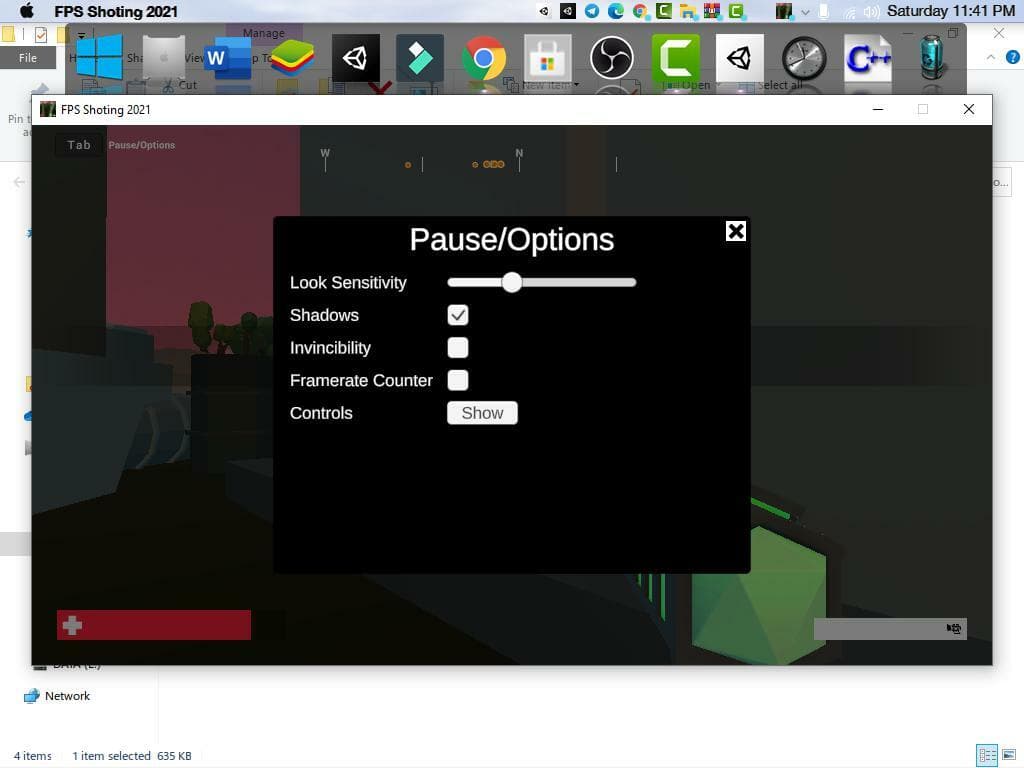
Task: Close the Pause/Options panel with the X icon
Action: pos(735,231)
